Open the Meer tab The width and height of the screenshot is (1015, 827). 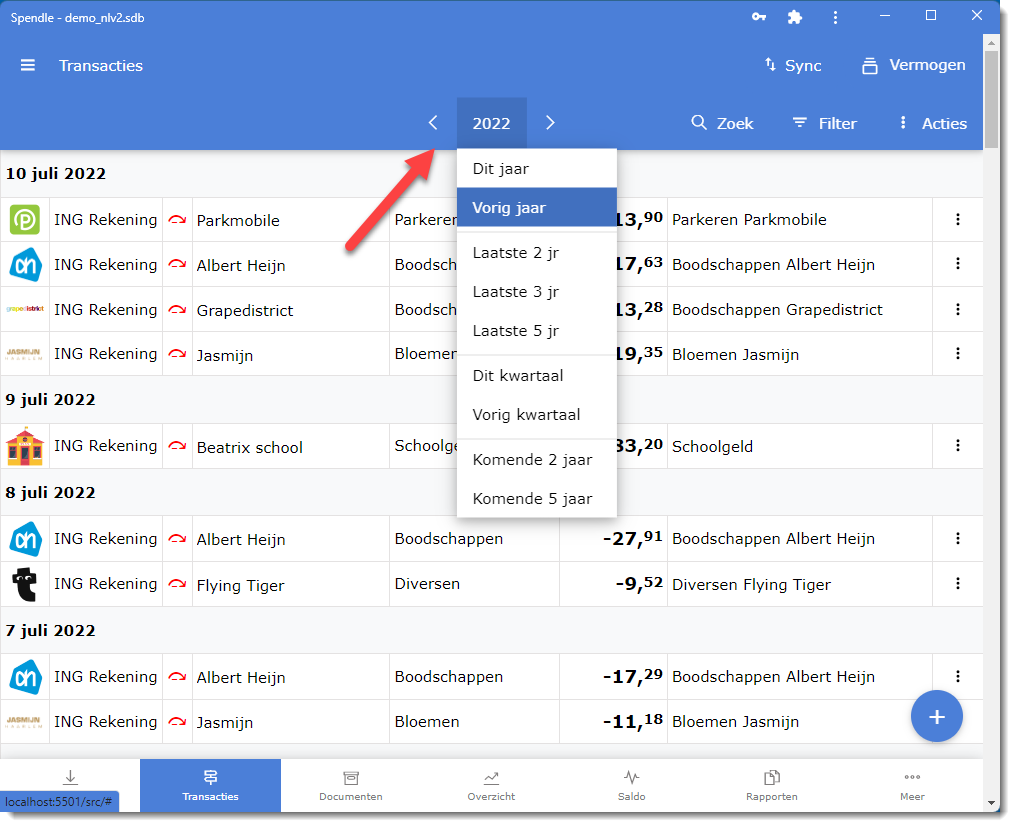tap(912, 786)
